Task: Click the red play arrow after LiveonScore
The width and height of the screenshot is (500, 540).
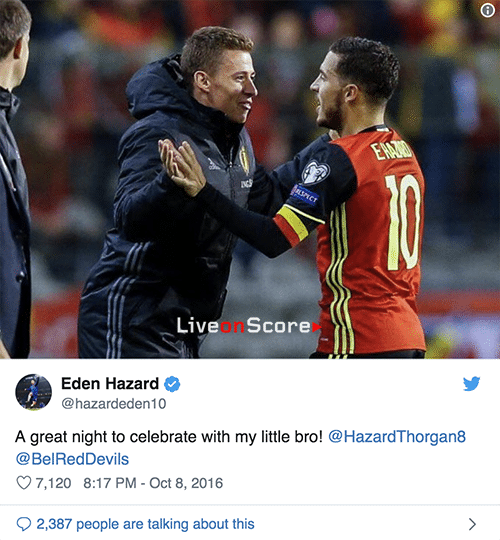Action: pos(317,327)
